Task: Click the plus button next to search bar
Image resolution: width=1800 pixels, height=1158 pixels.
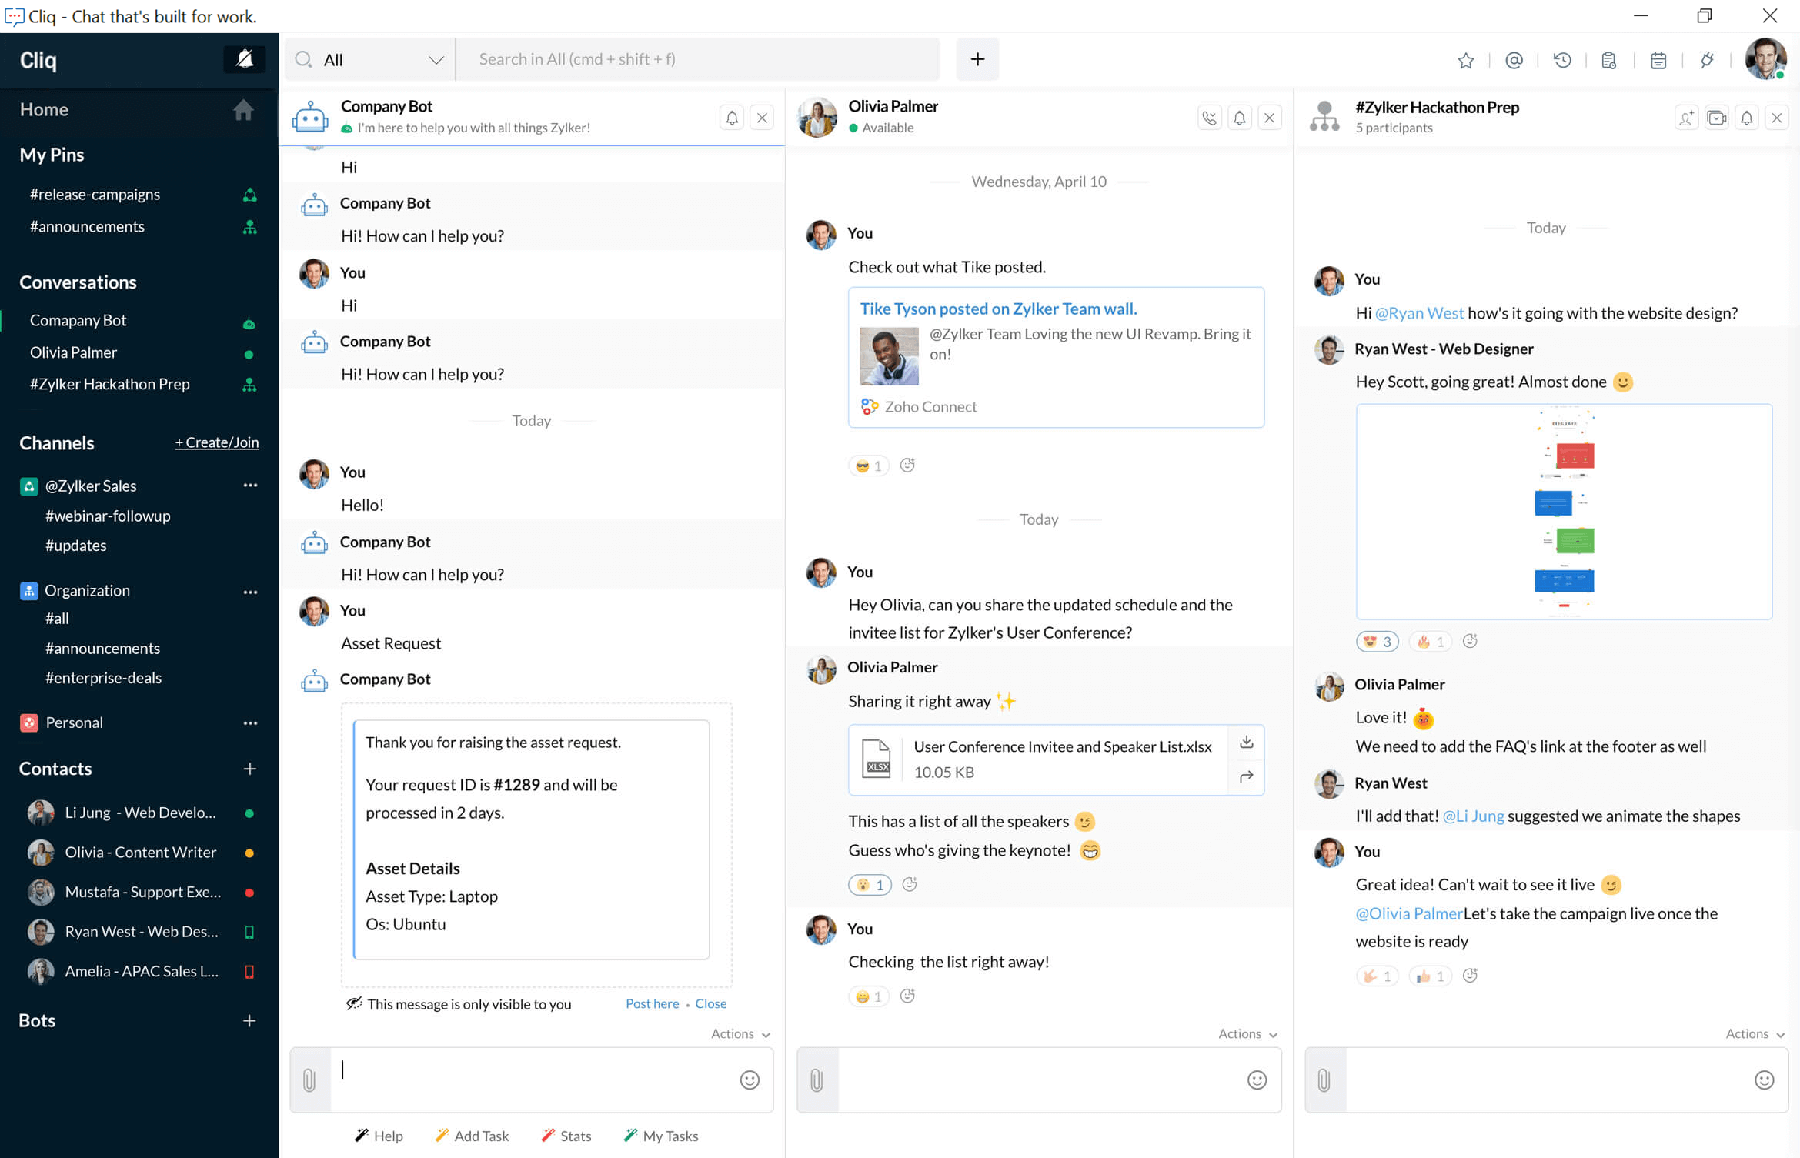Action: 977,59
